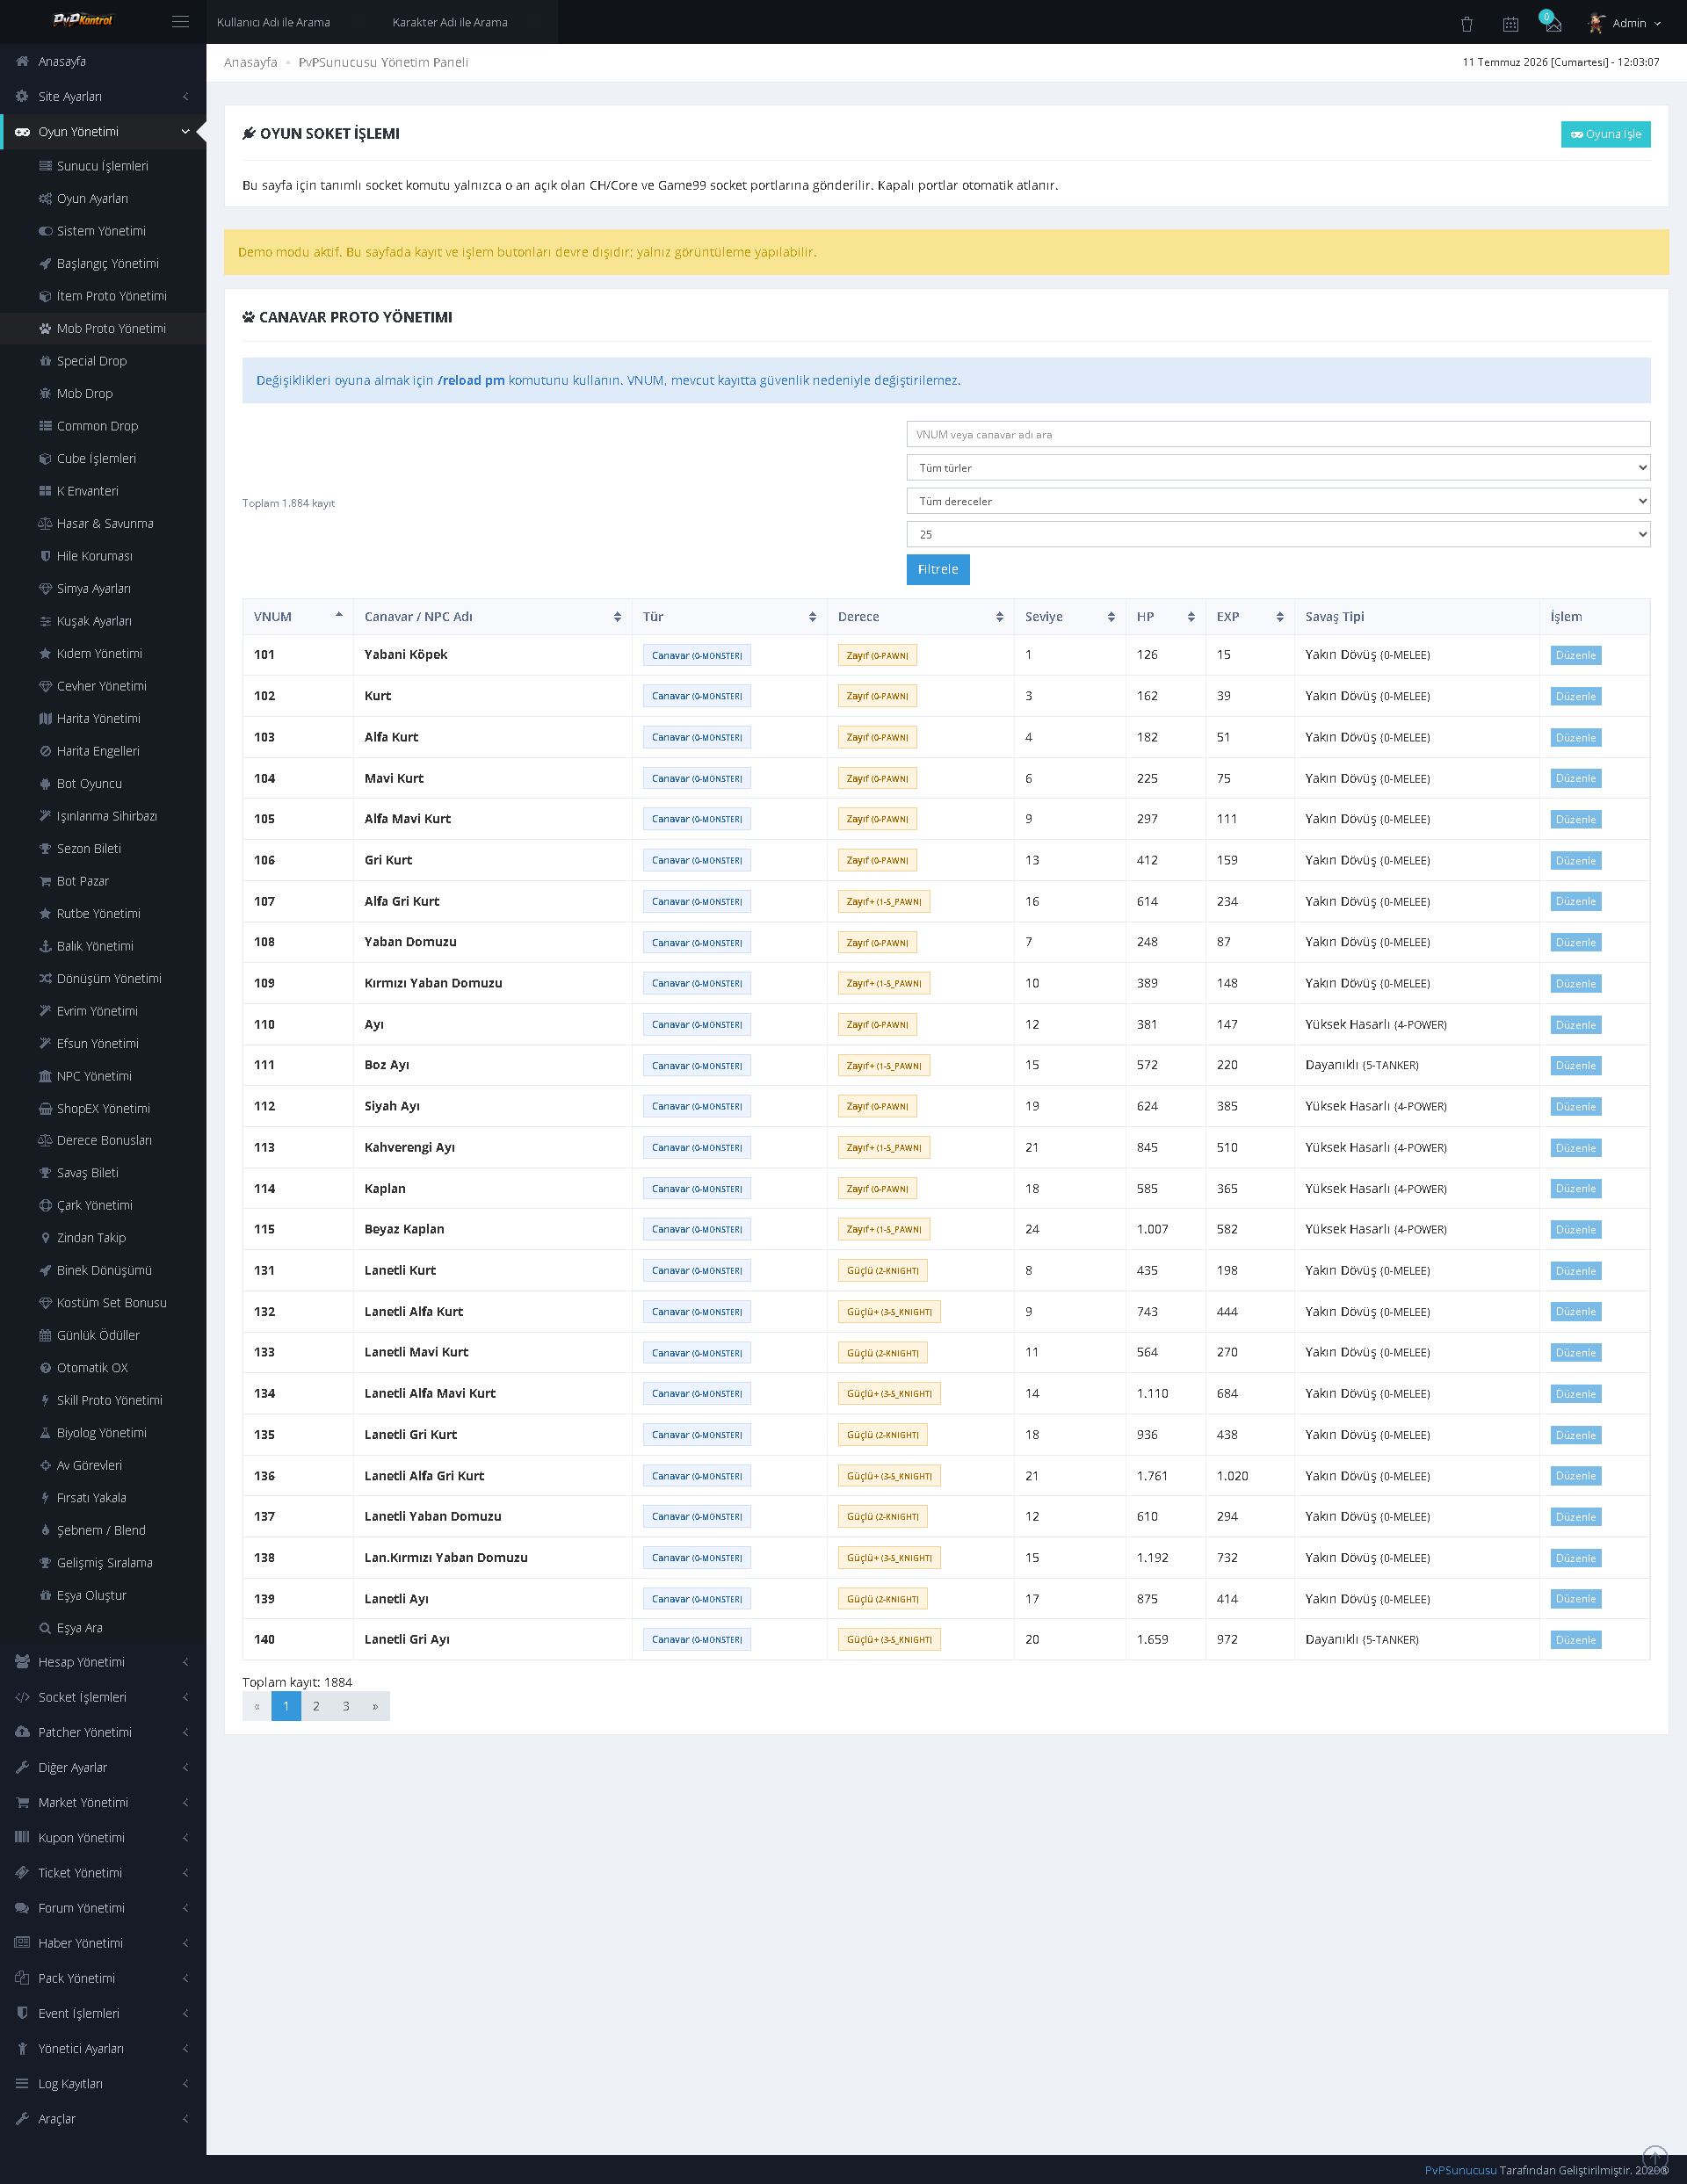Open the mail notifications icon
This screenshot has height=2184, width=1687.
(1552, 23)
